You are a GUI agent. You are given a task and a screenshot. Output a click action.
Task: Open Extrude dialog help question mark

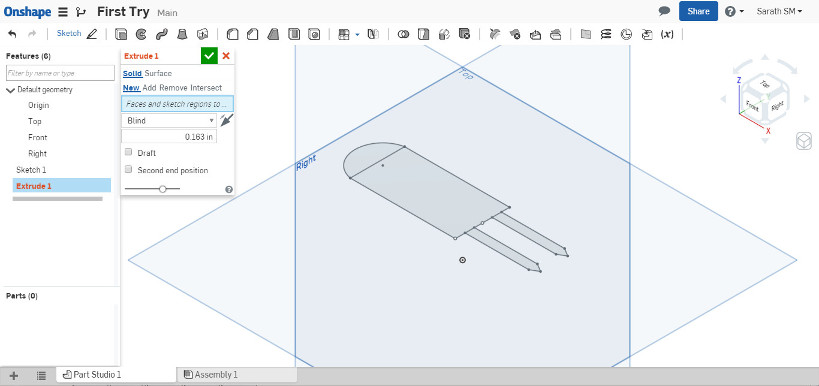coord(229,190)
